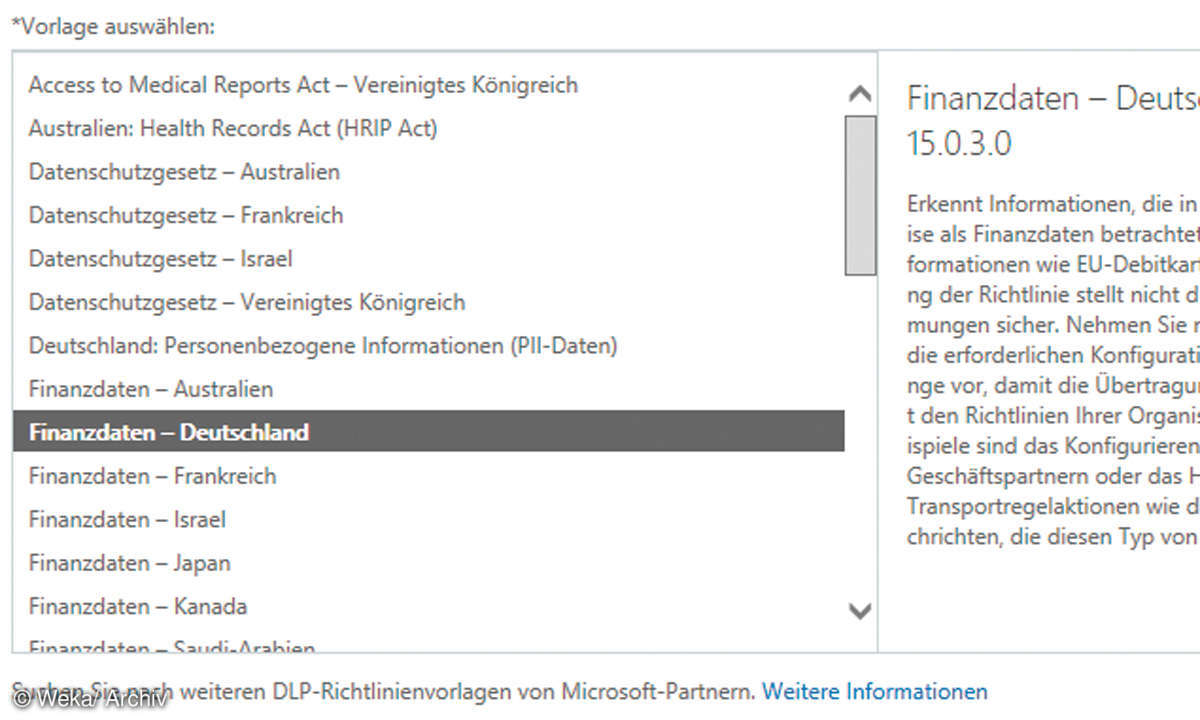1200x720 pixels.
Task: Select Australien: Health Records Act (HRIP Act)
Action: pos(233,128)
